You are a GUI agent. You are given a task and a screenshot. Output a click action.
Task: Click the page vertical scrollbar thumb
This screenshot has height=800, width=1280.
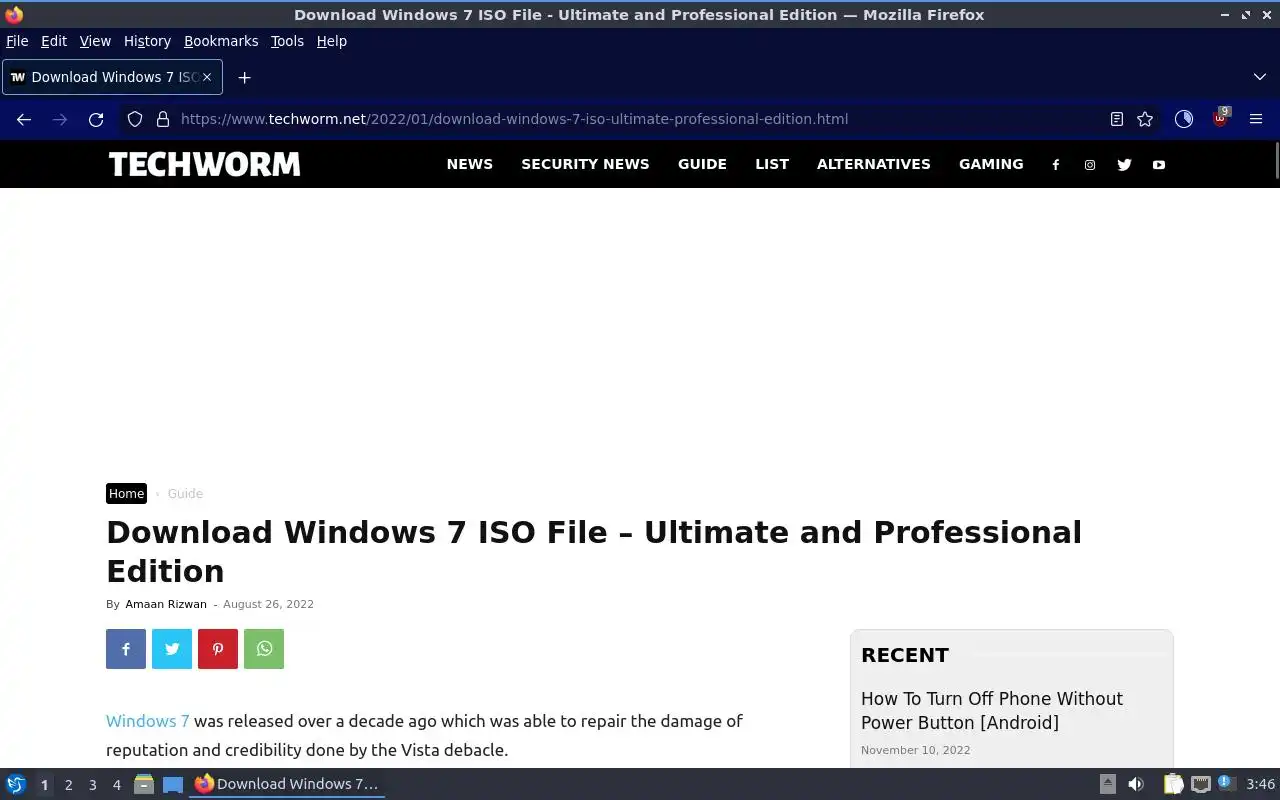(x=1276, y=162)
